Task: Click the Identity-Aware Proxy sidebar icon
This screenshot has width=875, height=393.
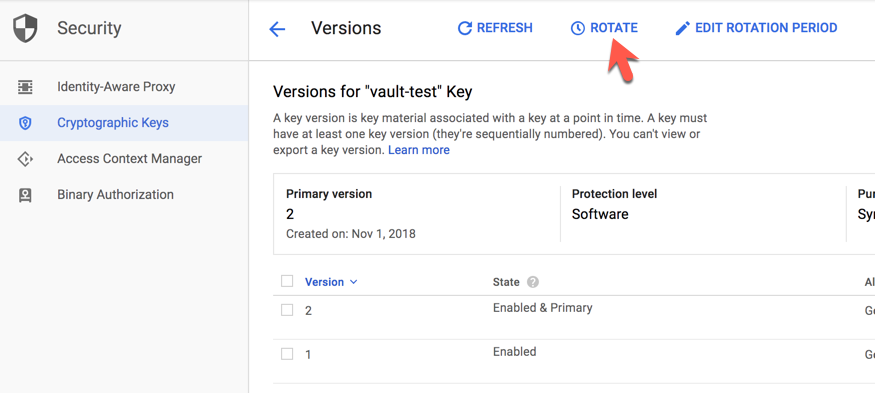Action: point(25,87)
